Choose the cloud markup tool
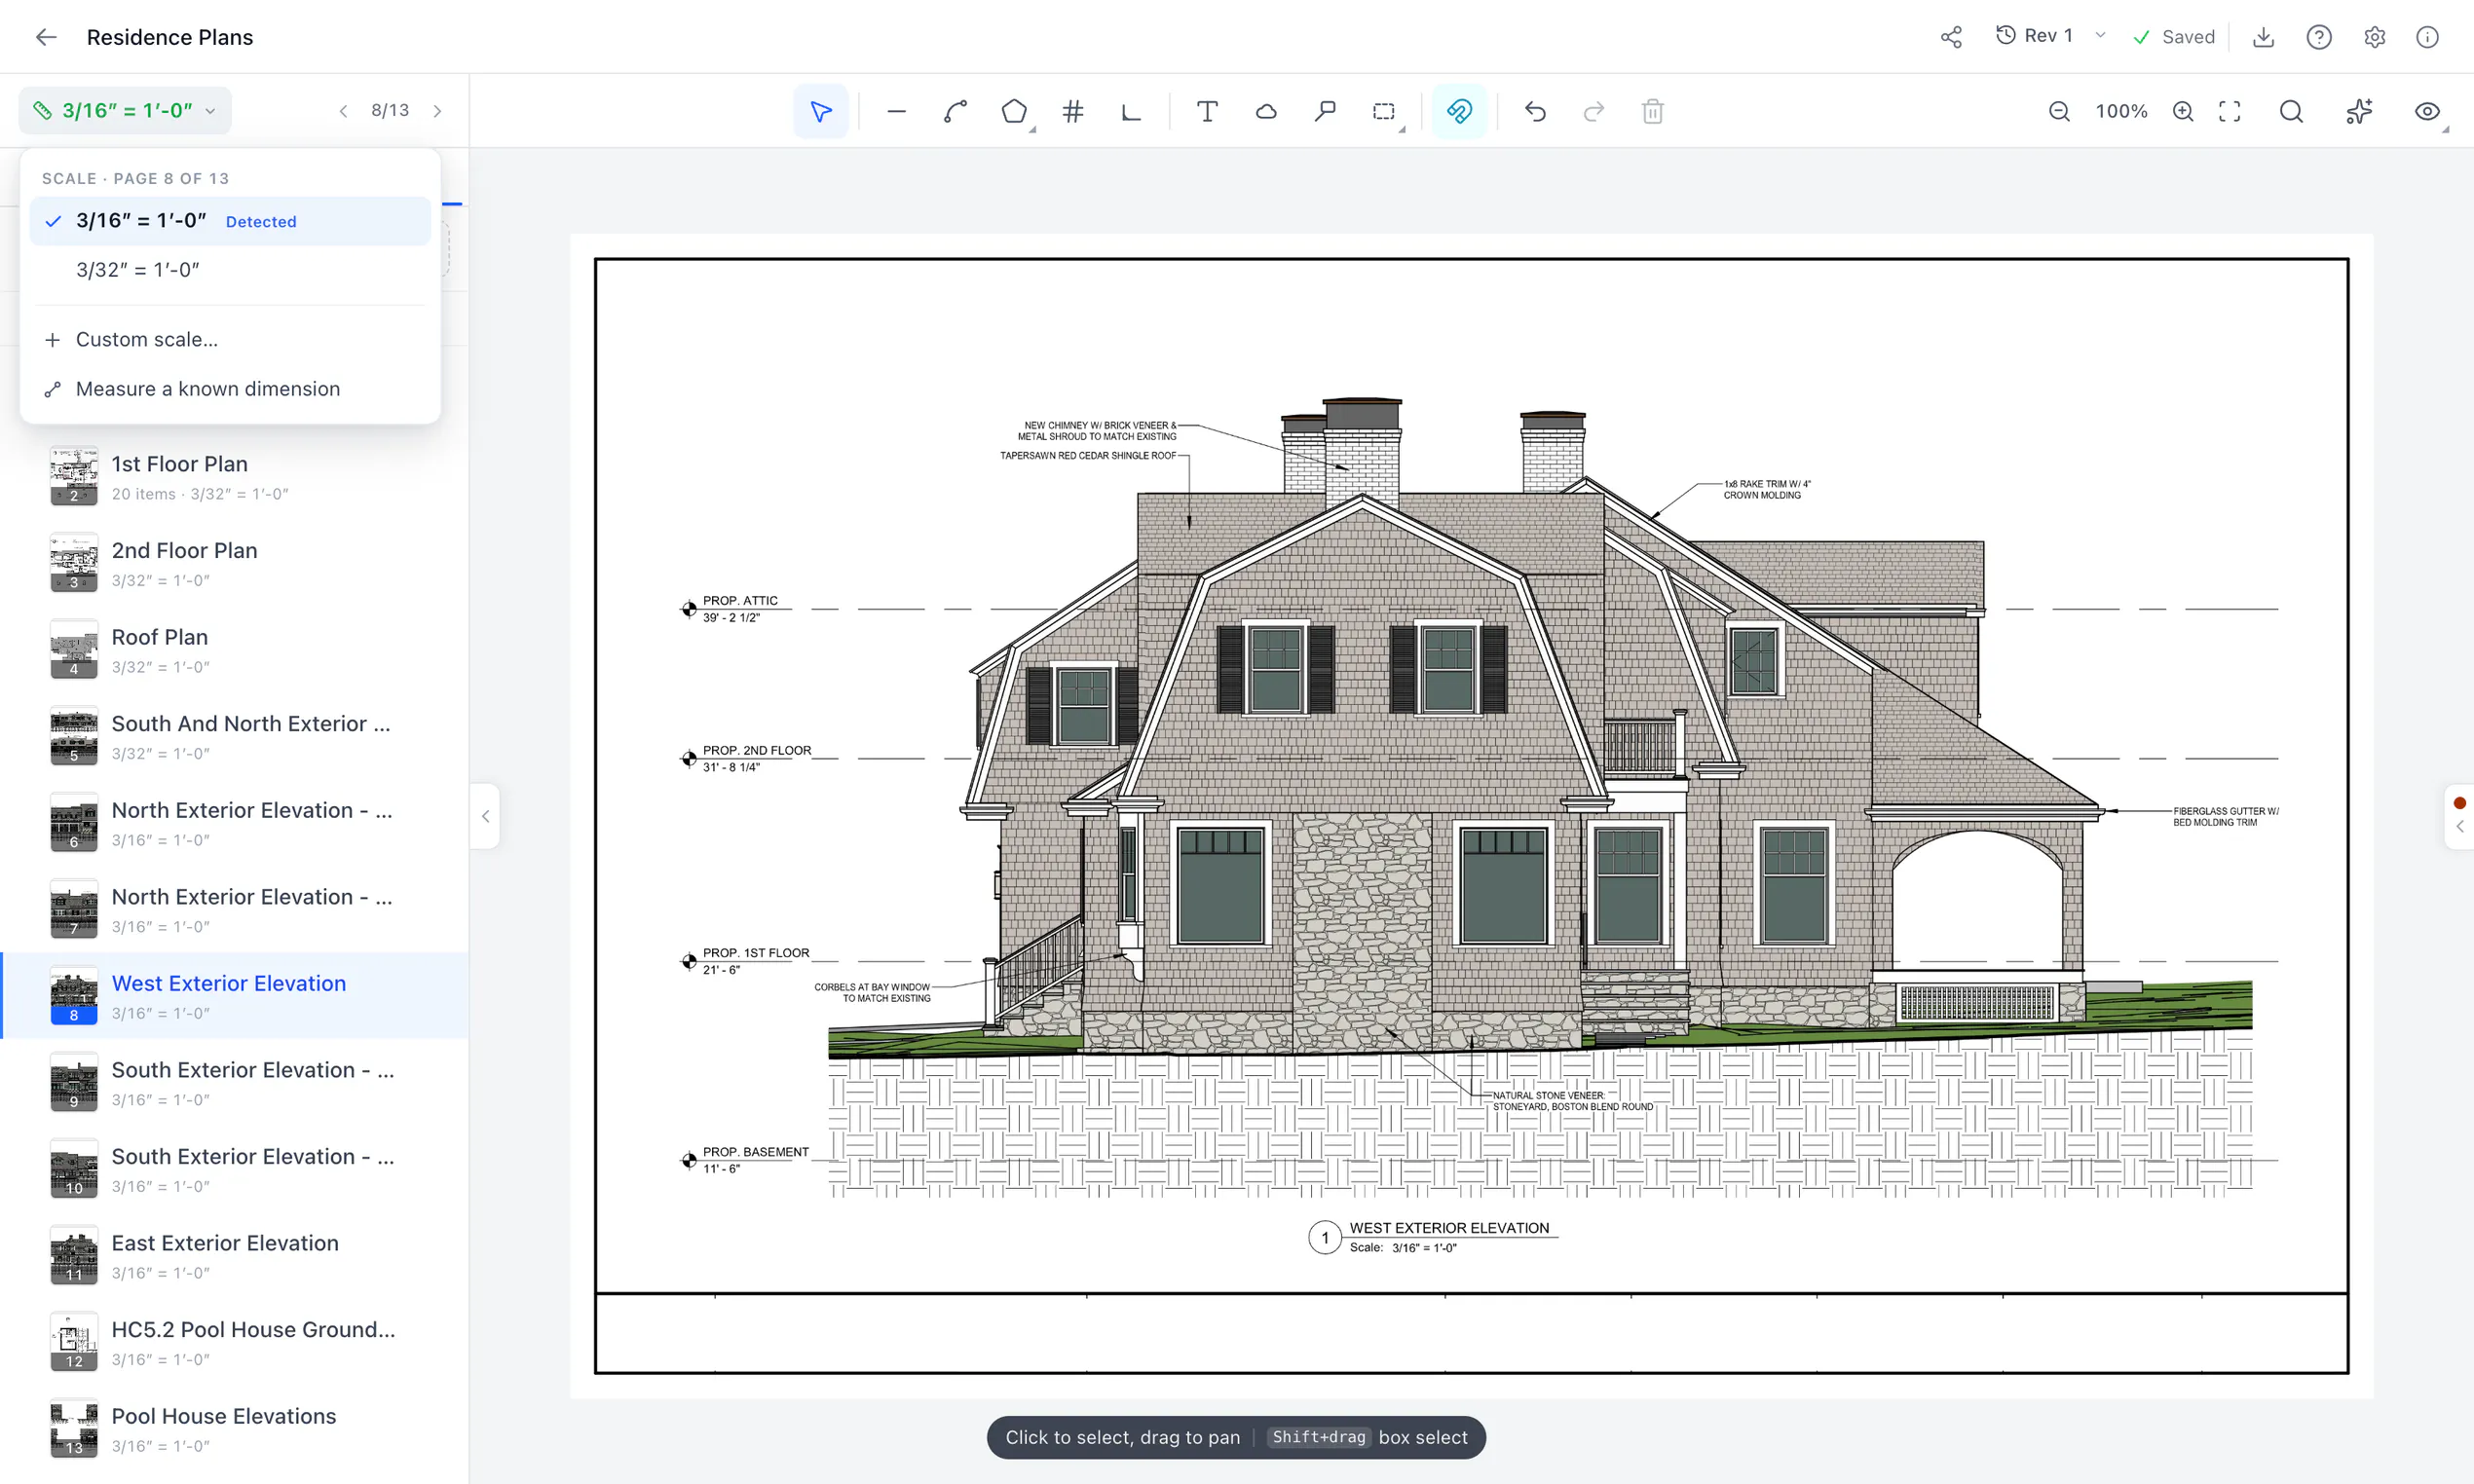Screen dimensions: 2474x1484 [x=1266, y=111]
